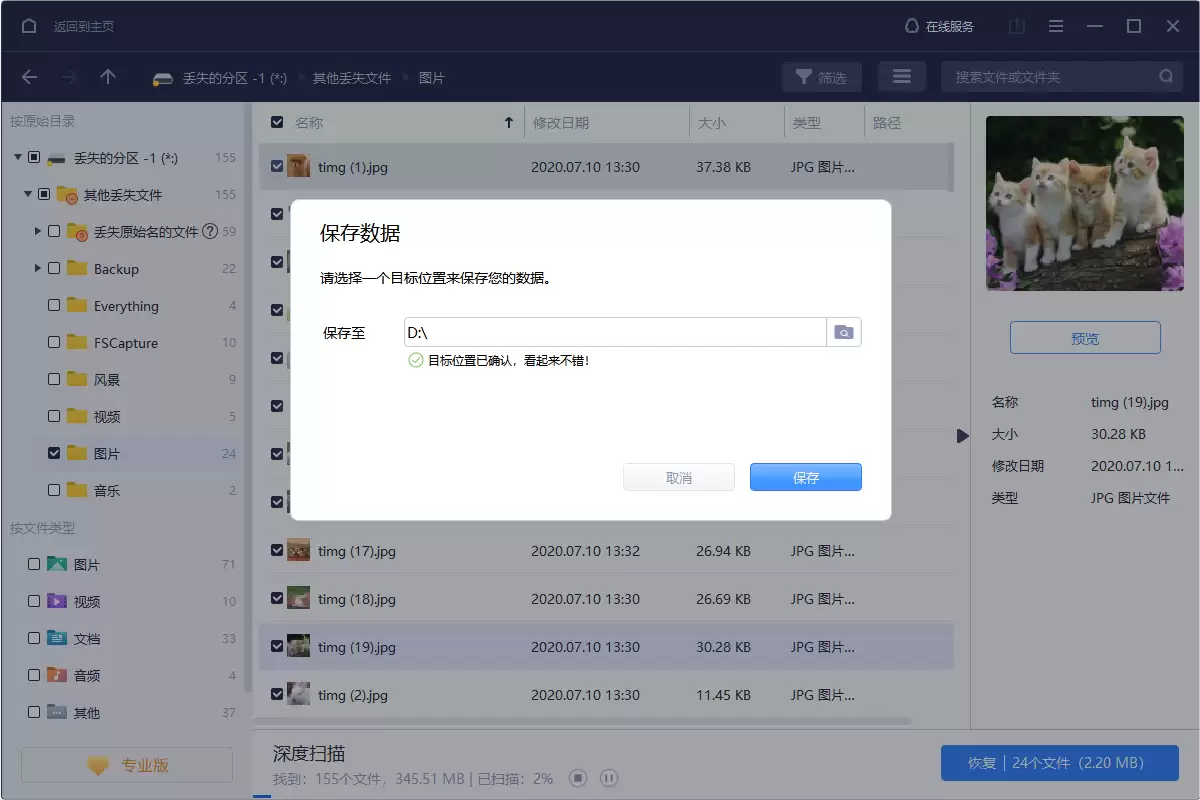The width and height of the screenshot is (1200, 800).
Task: Click the stop scan icon
Action: 577,778
